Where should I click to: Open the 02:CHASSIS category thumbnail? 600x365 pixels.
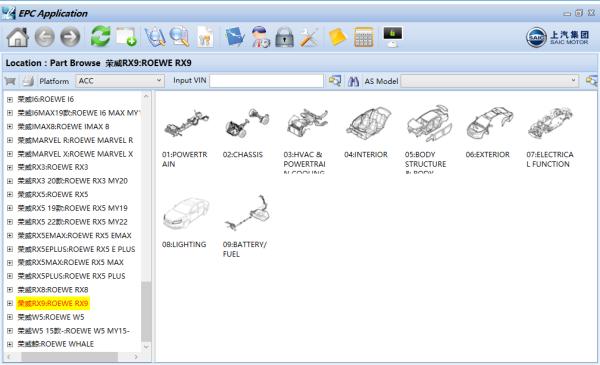[247, 124]
